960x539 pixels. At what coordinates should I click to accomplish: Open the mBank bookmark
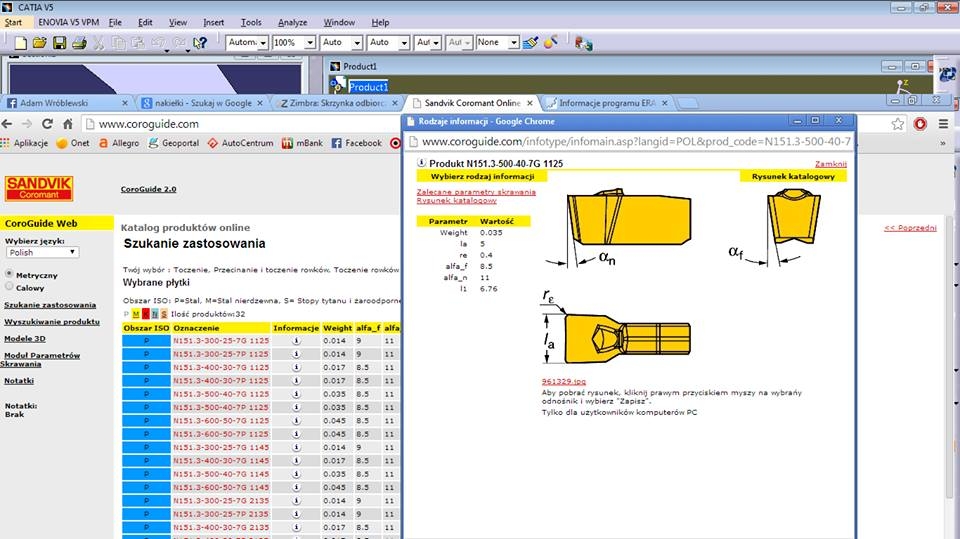302,143
